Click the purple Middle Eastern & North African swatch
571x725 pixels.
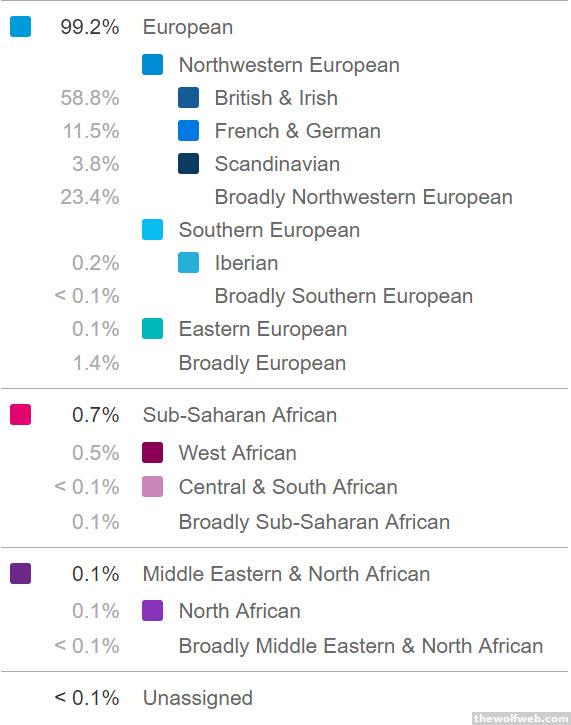pyautogui.click(x=20, y=573)
